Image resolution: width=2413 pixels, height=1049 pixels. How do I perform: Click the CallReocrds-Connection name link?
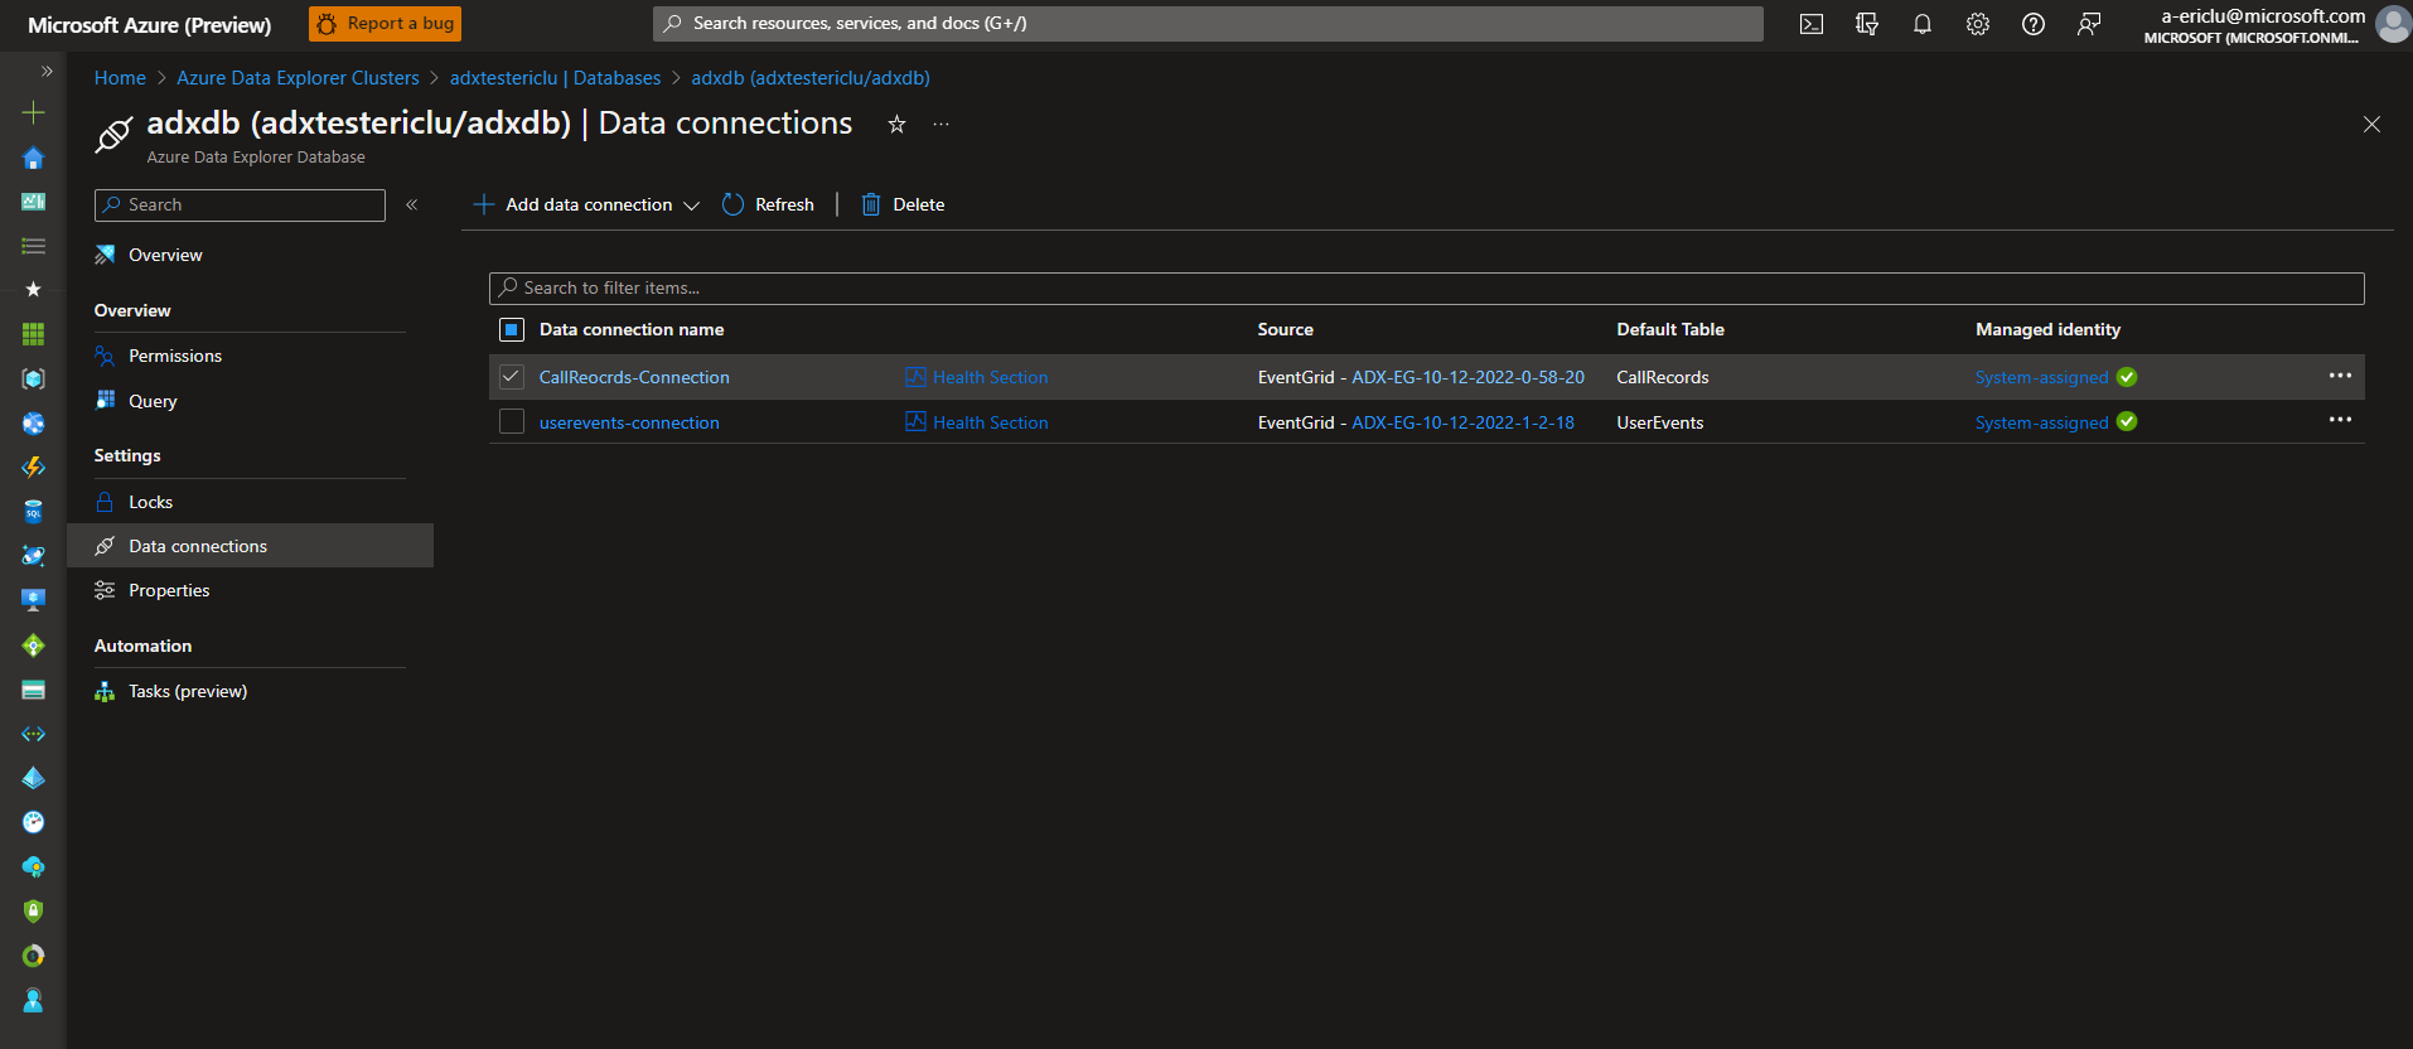tap(634, 377)
